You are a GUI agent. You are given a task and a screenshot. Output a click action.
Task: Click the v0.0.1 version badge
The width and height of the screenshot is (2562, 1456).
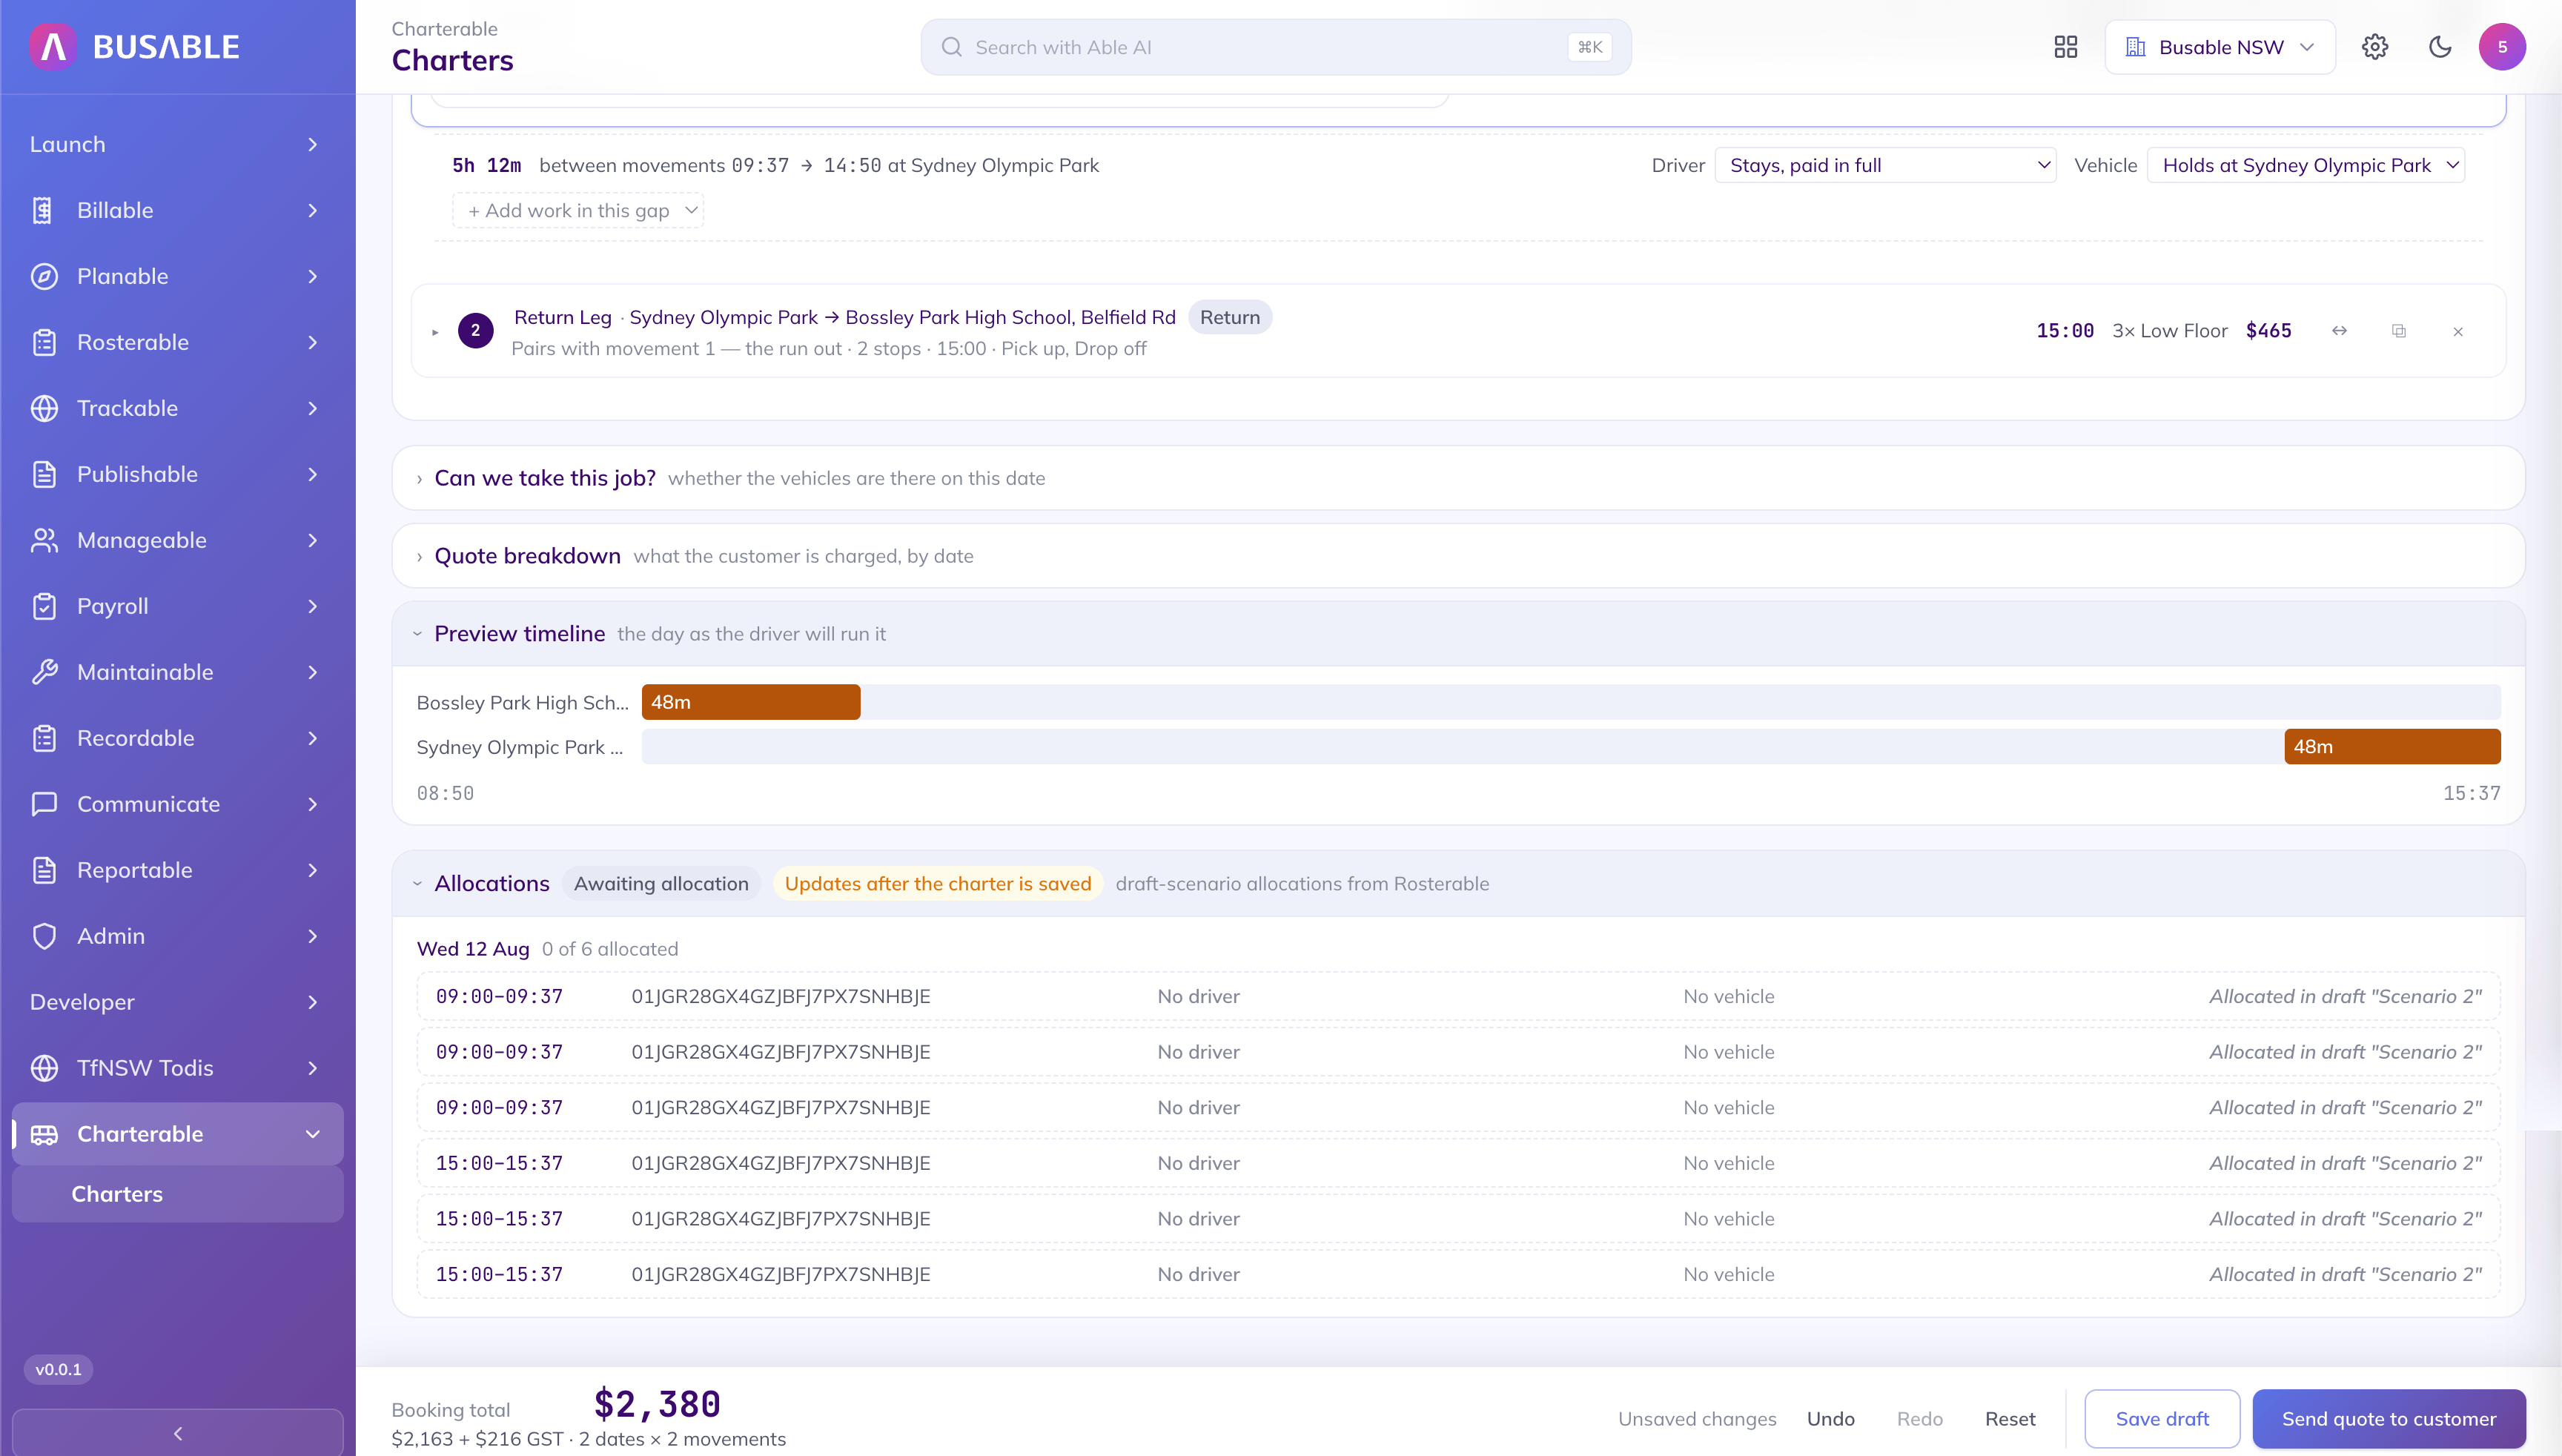pyautogui.click(x=58, y=1370)
